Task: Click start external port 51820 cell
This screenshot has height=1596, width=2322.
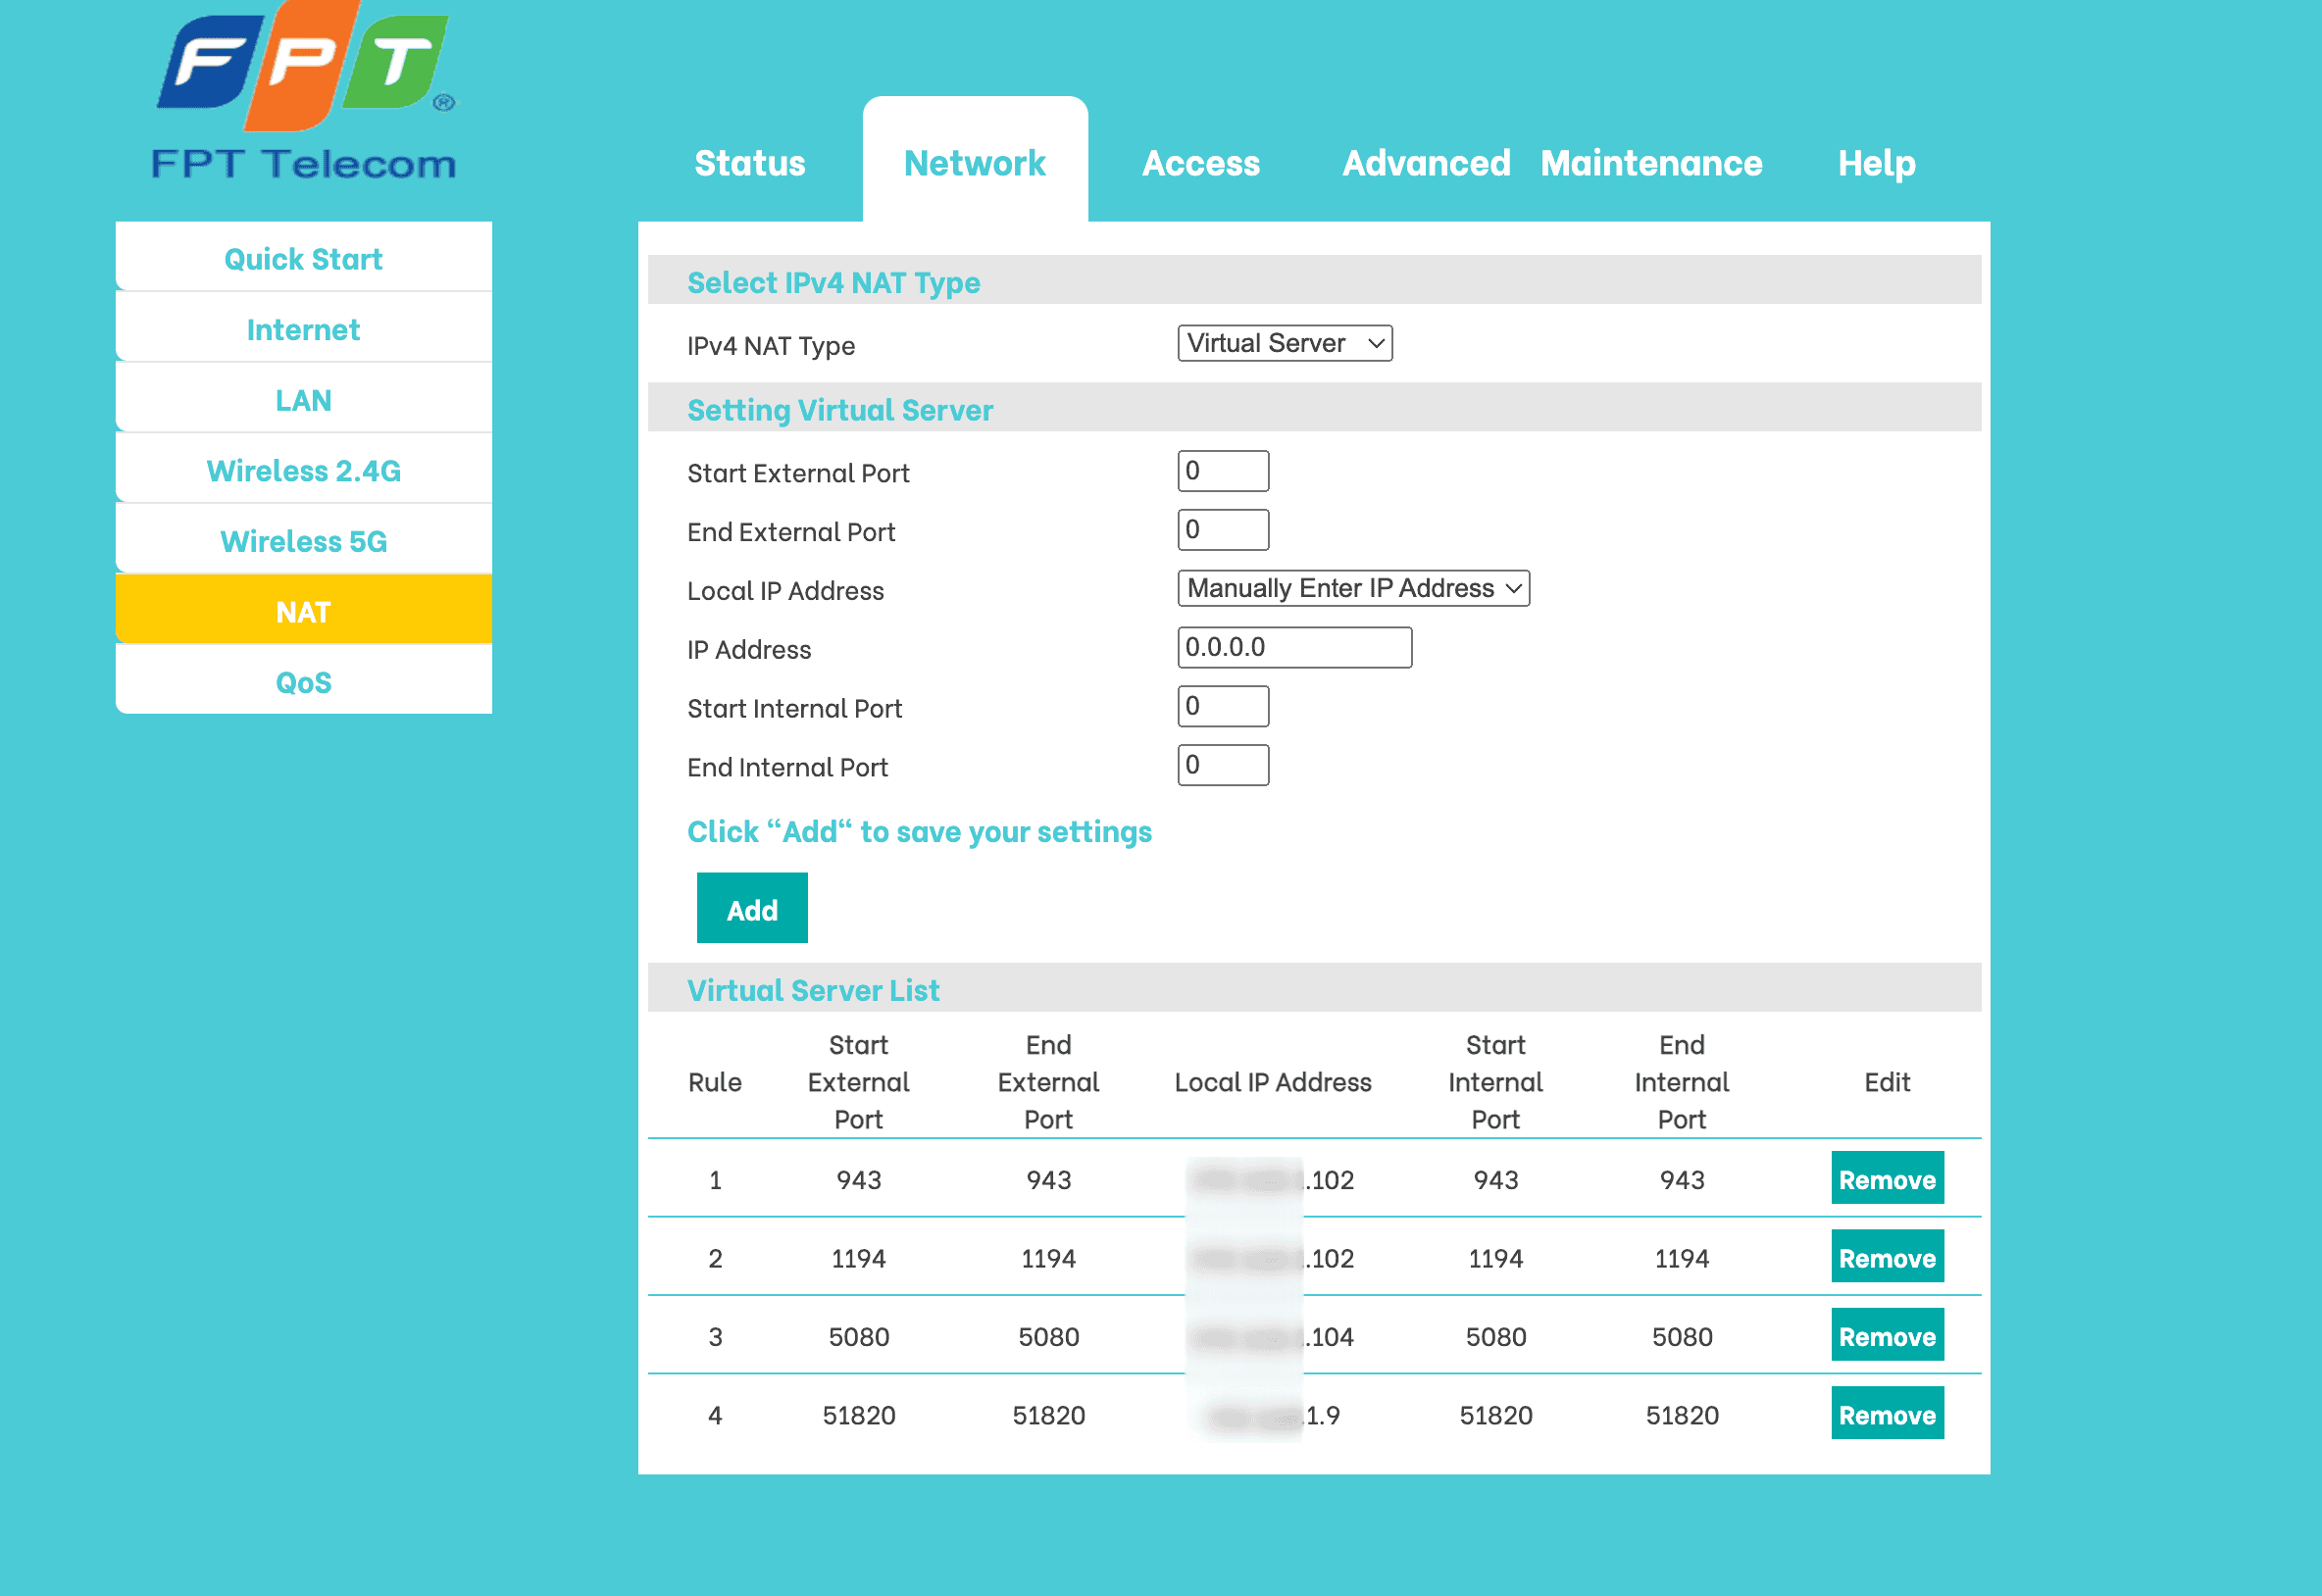Action: tap(859, 1415)
